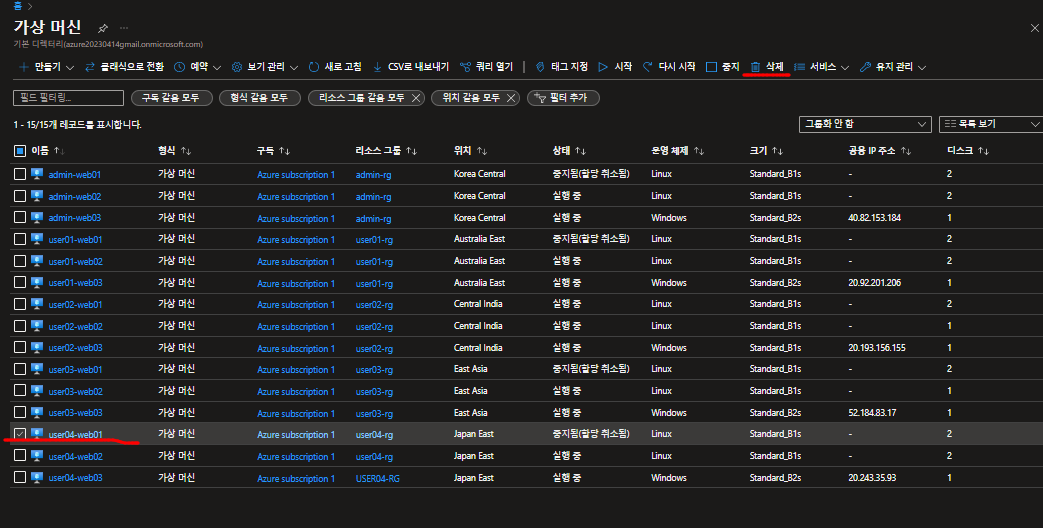Check the user04-web03 row checkbox
Viewport: 1043px width, 528px height.
(x=20, y=477)
